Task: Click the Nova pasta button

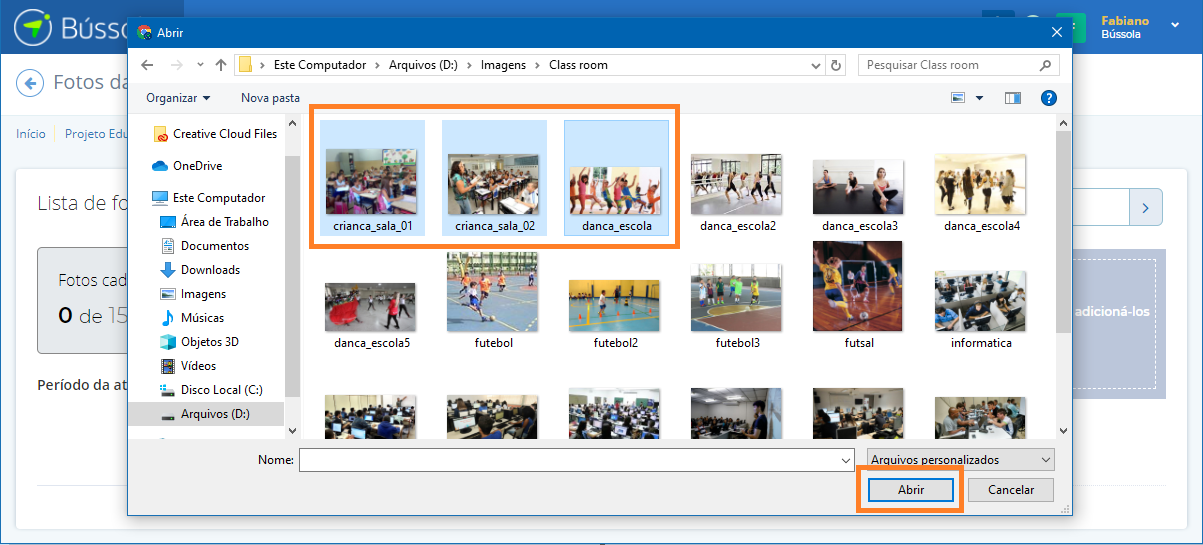Action: pyautogui.click(x=270, y=98)
